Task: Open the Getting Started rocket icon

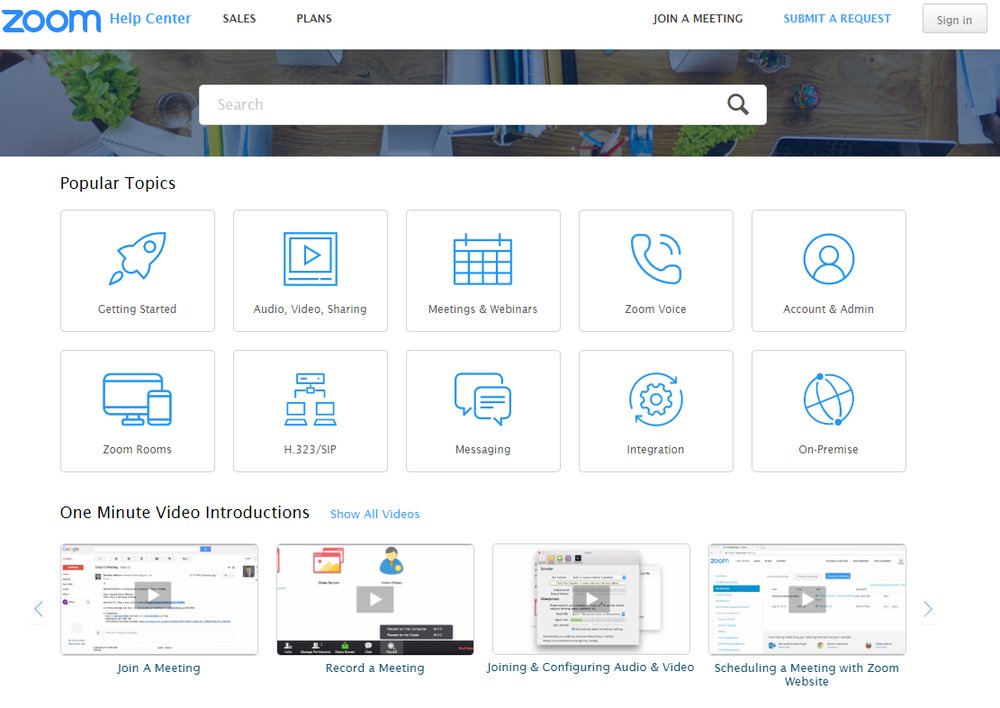Action: [x=137, y=259]
